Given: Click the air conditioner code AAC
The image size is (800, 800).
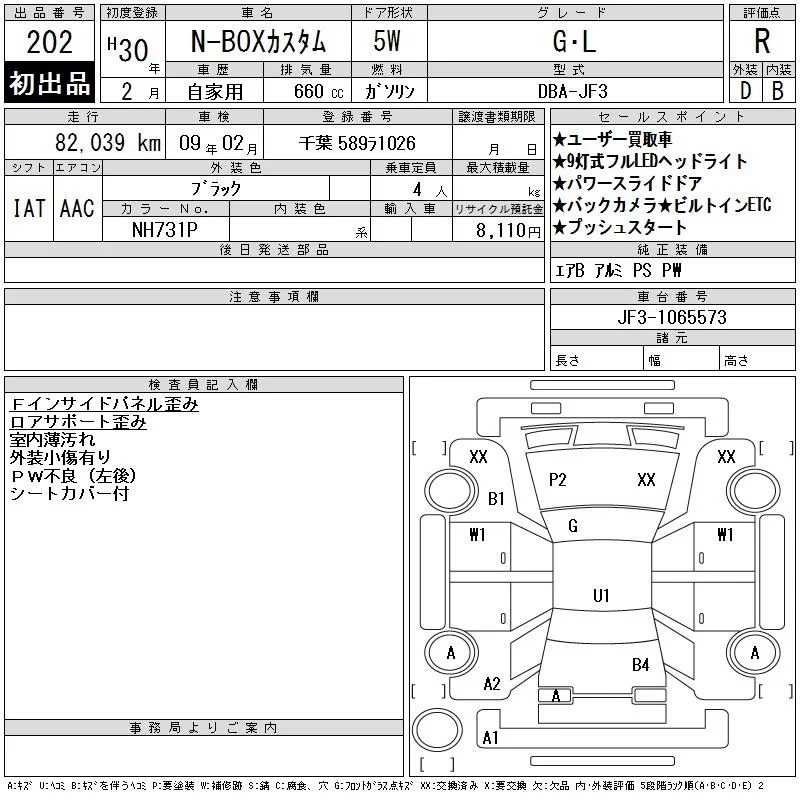Looking at the screenshot, I should coord(77,208).
